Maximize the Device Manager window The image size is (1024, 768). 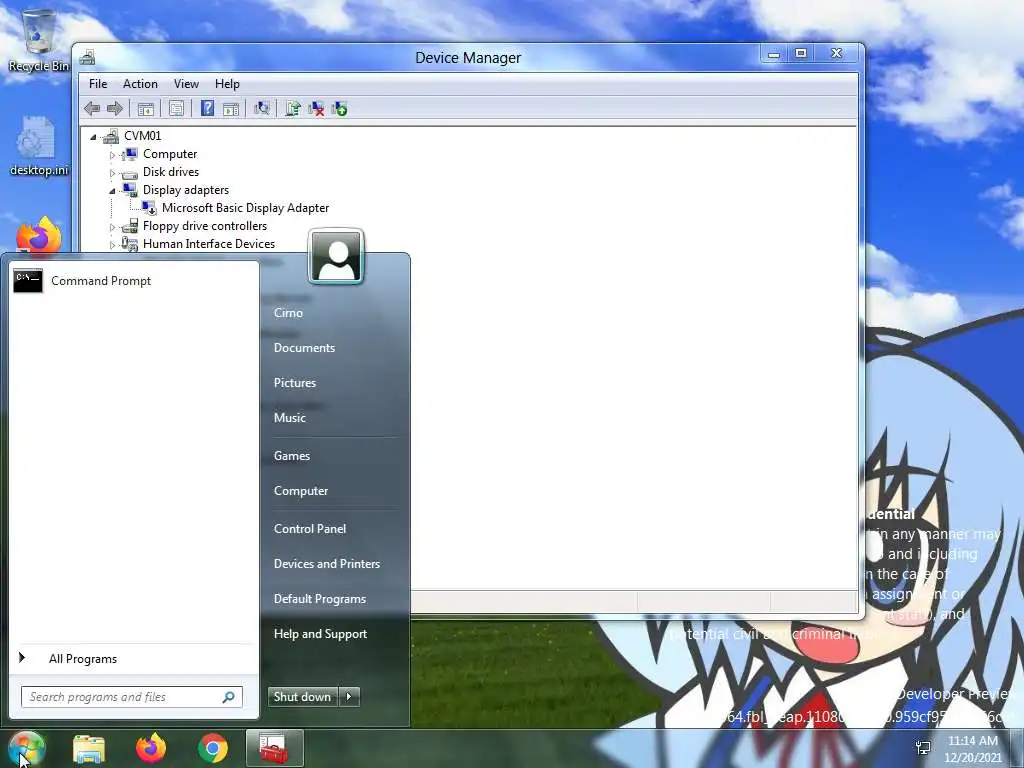tap(801, 54)
